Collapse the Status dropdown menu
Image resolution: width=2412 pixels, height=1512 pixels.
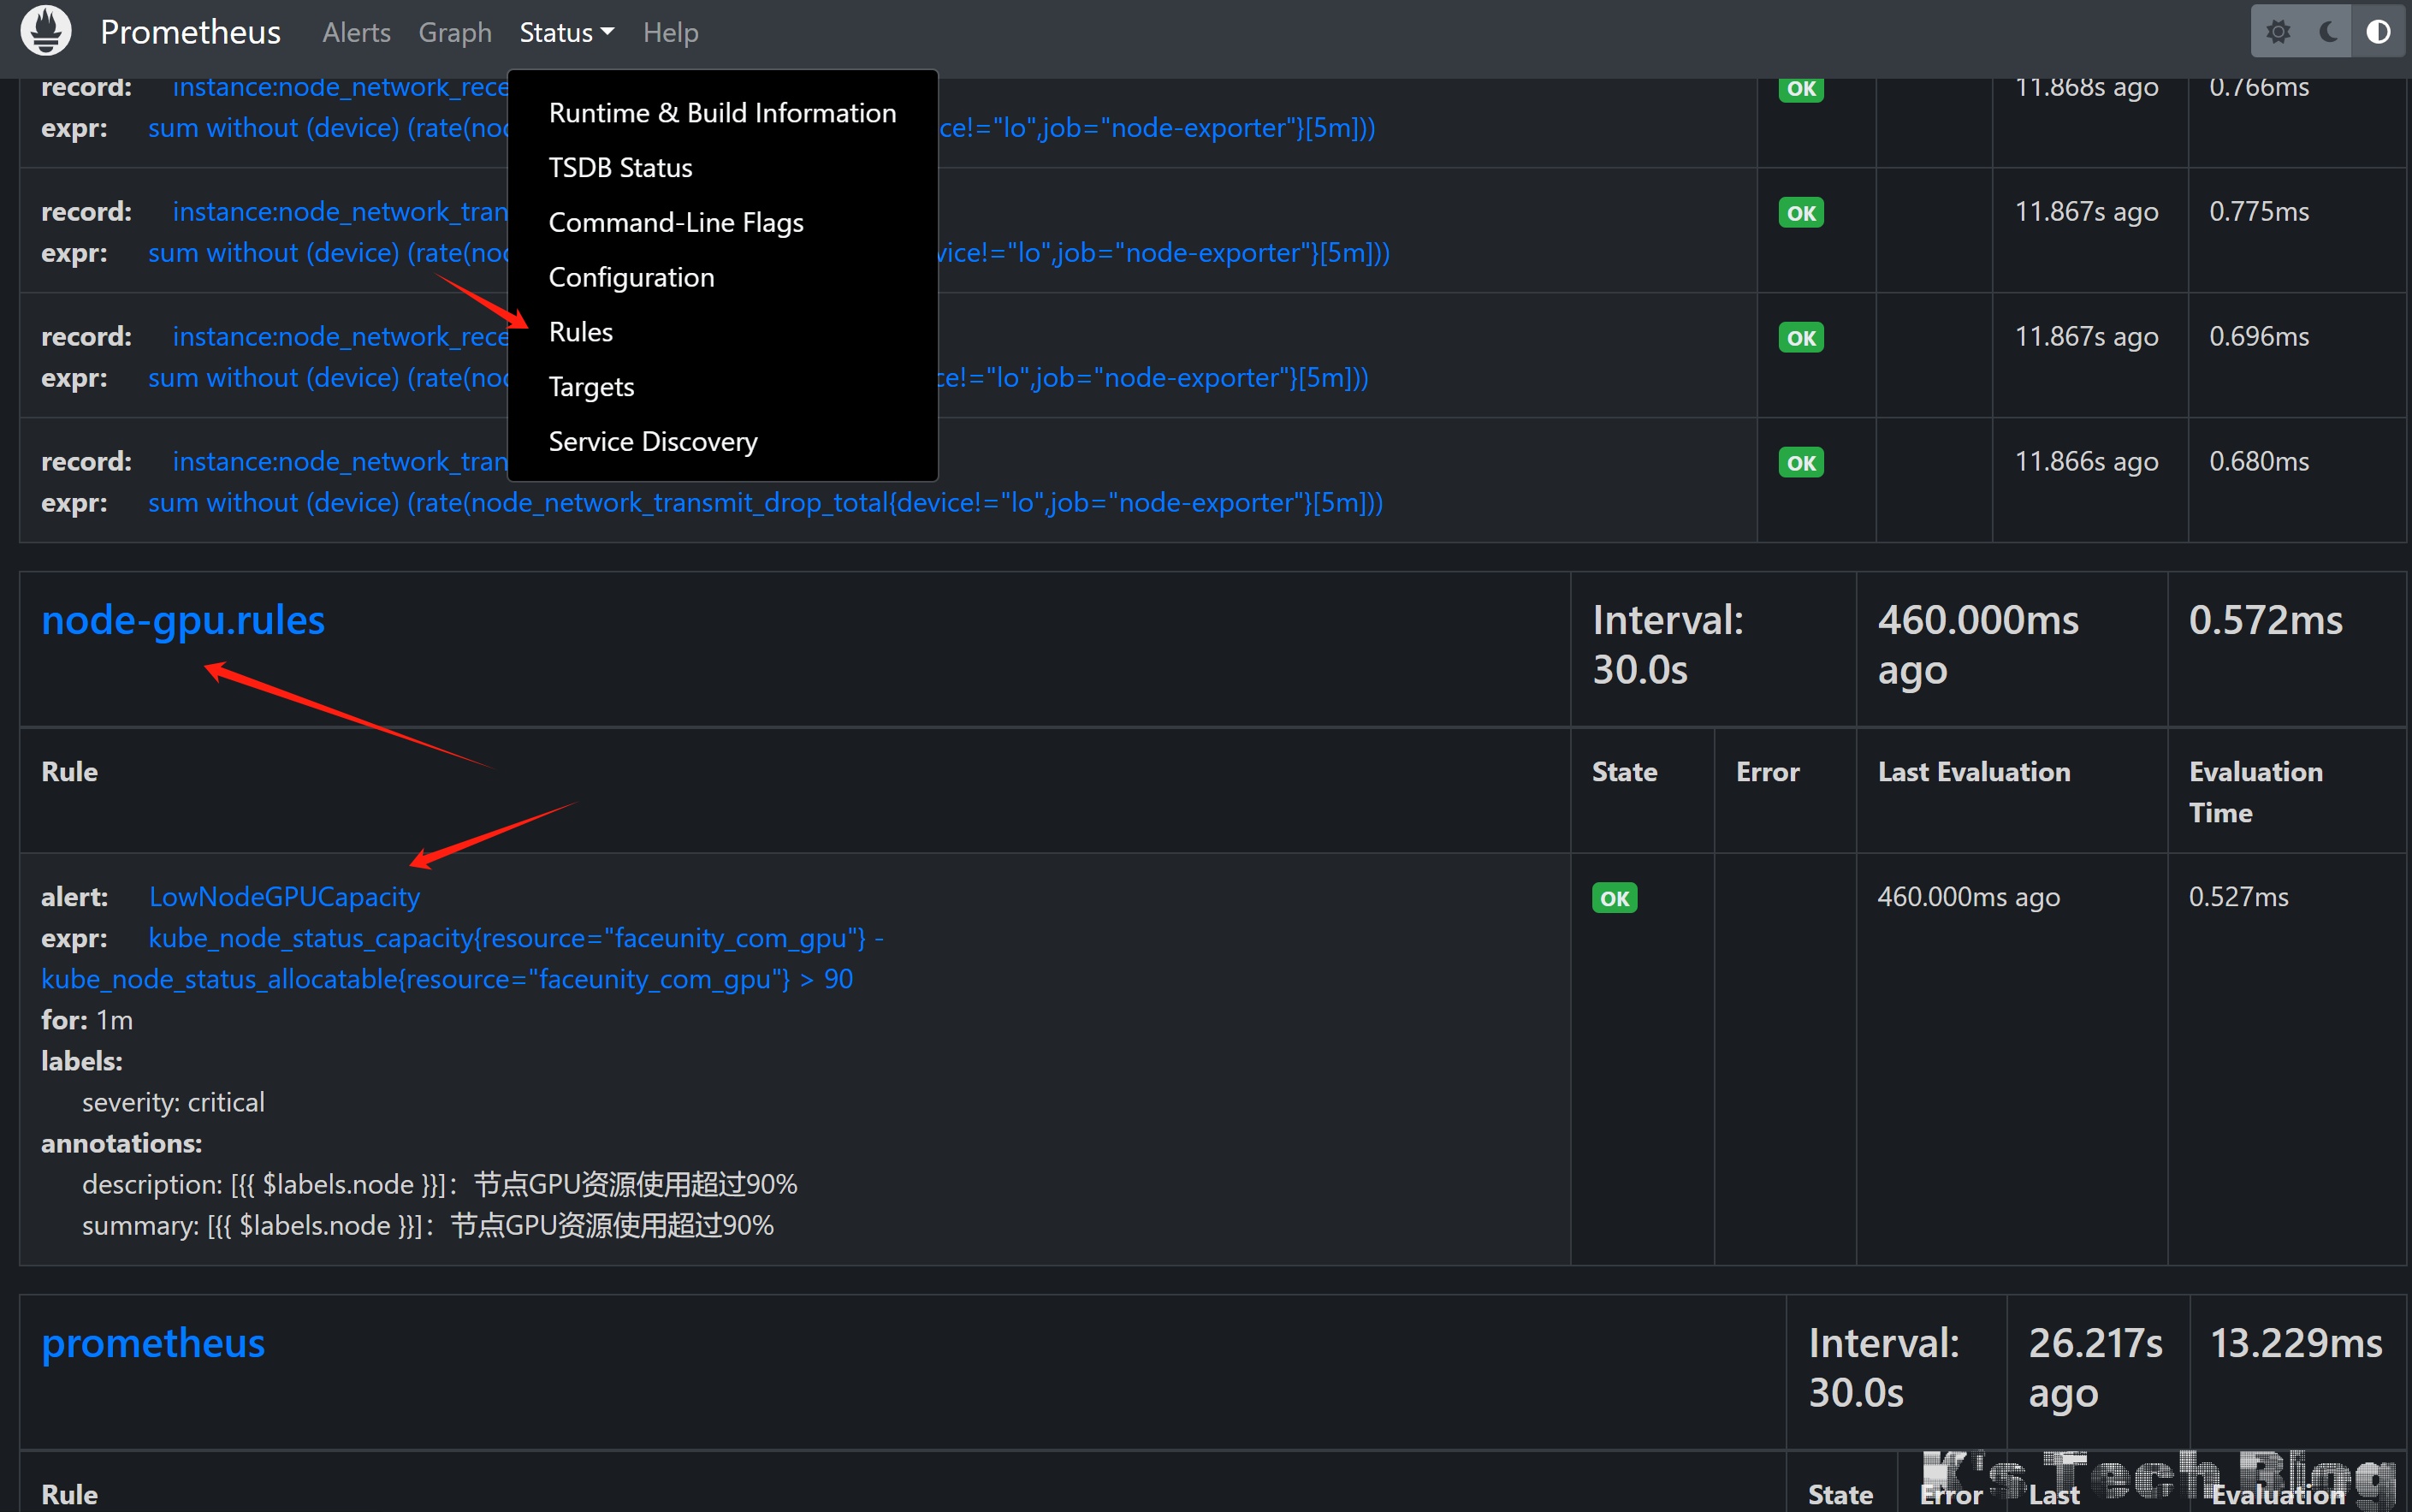coord(566,33)
